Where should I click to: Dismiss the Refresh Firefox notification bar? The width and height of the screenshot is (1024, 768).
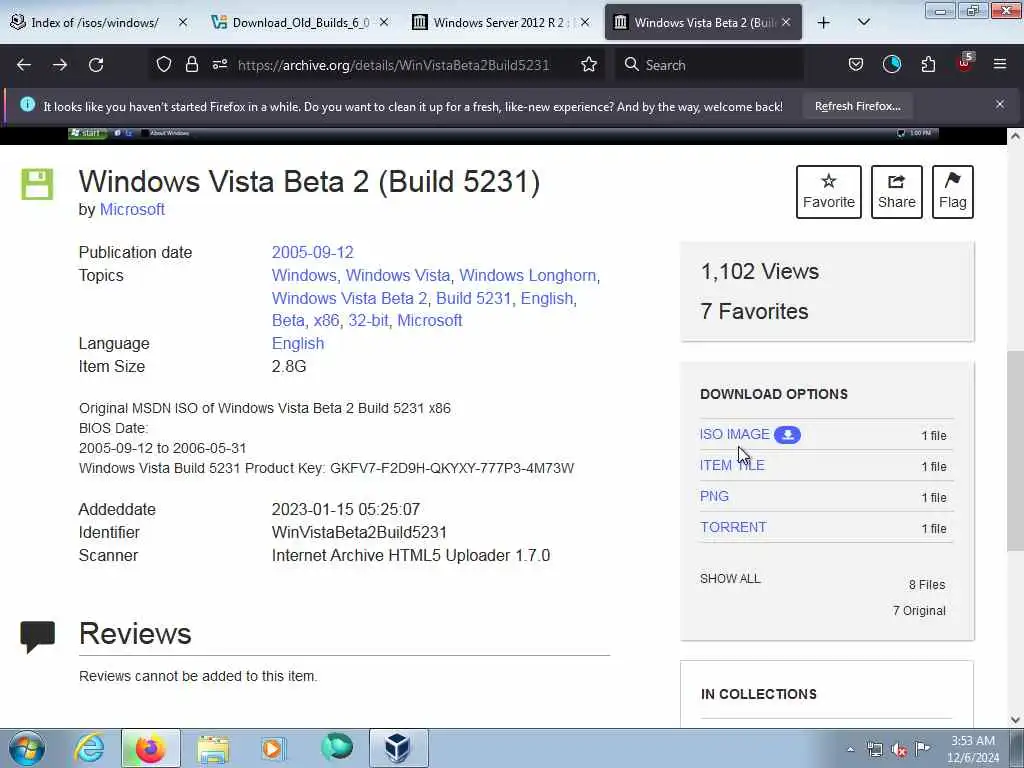(1000, 104)
